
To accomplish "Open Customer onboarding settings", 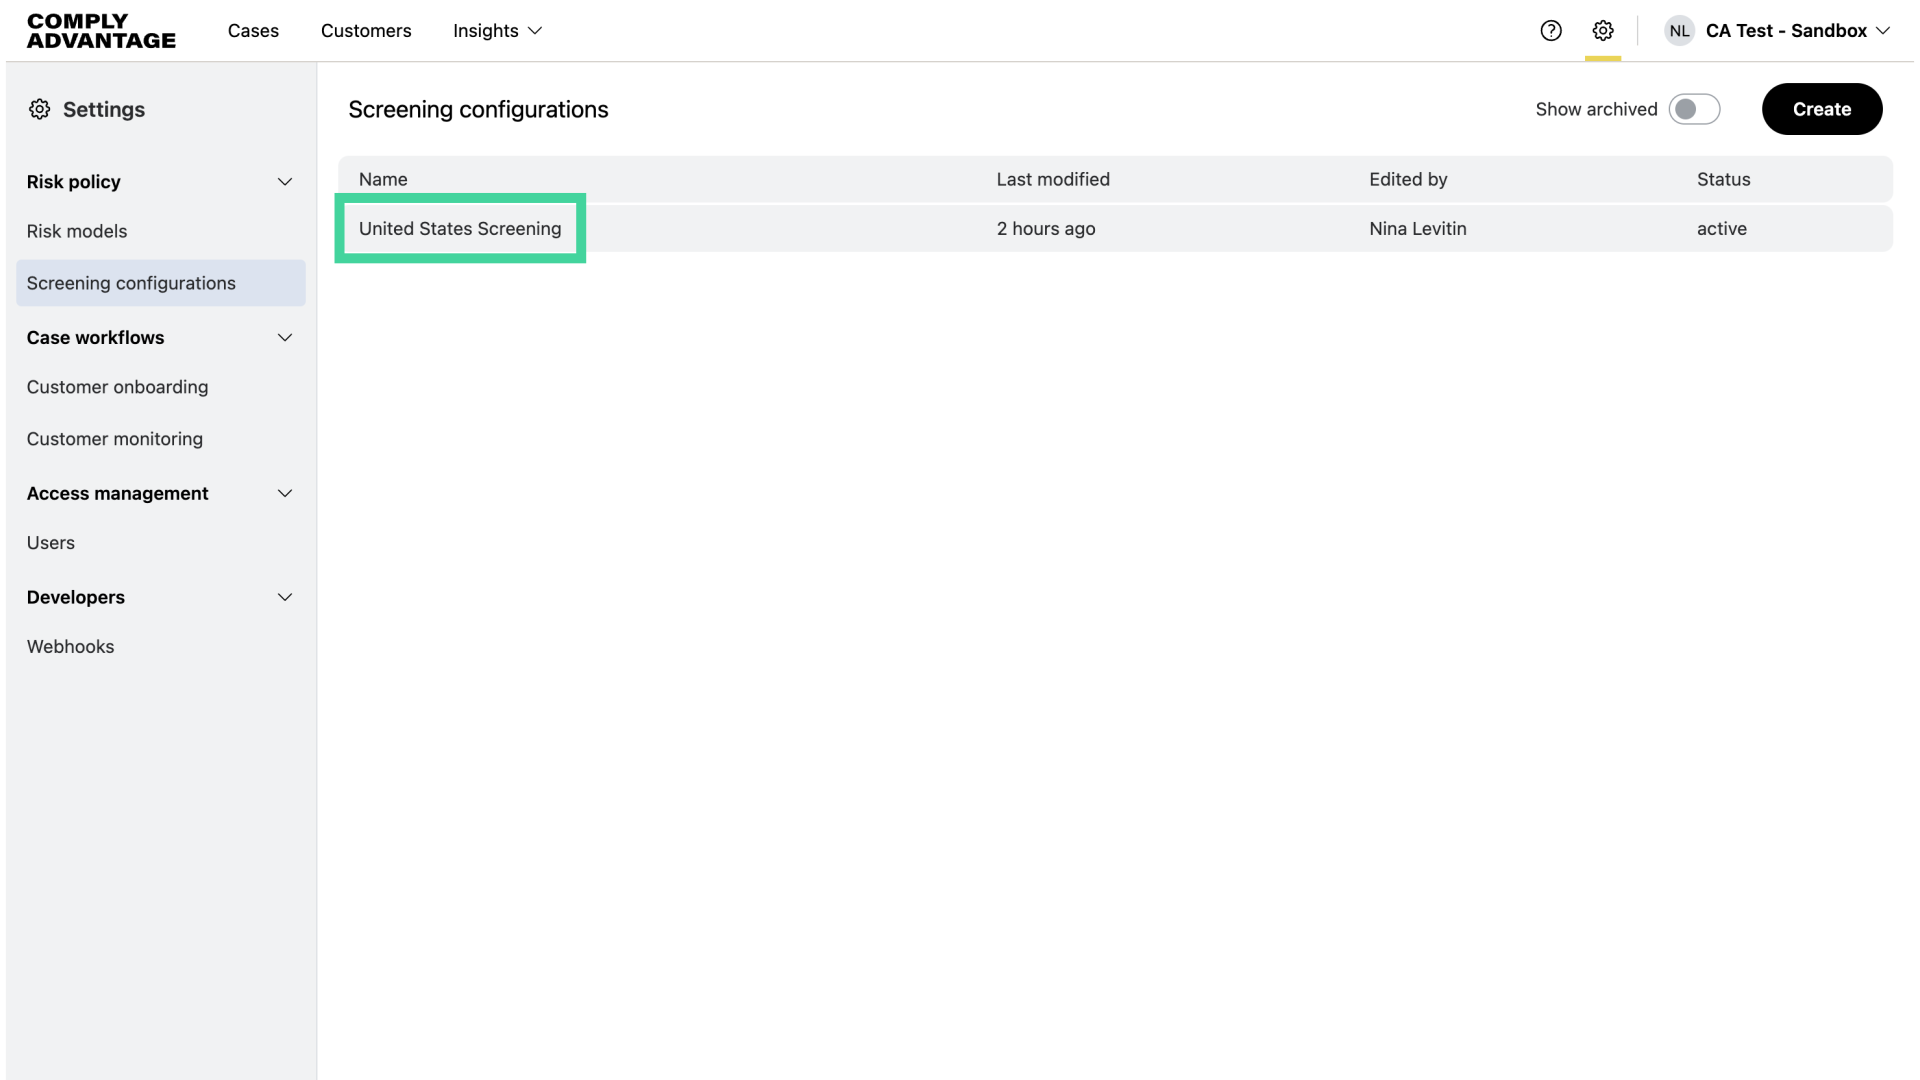I will tap(117, 387).
